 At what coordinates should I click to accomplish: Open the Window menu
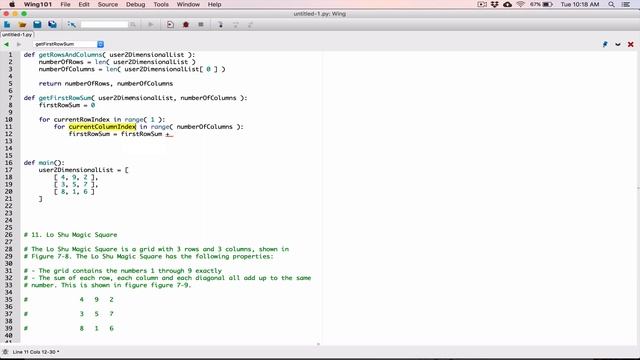188,4
